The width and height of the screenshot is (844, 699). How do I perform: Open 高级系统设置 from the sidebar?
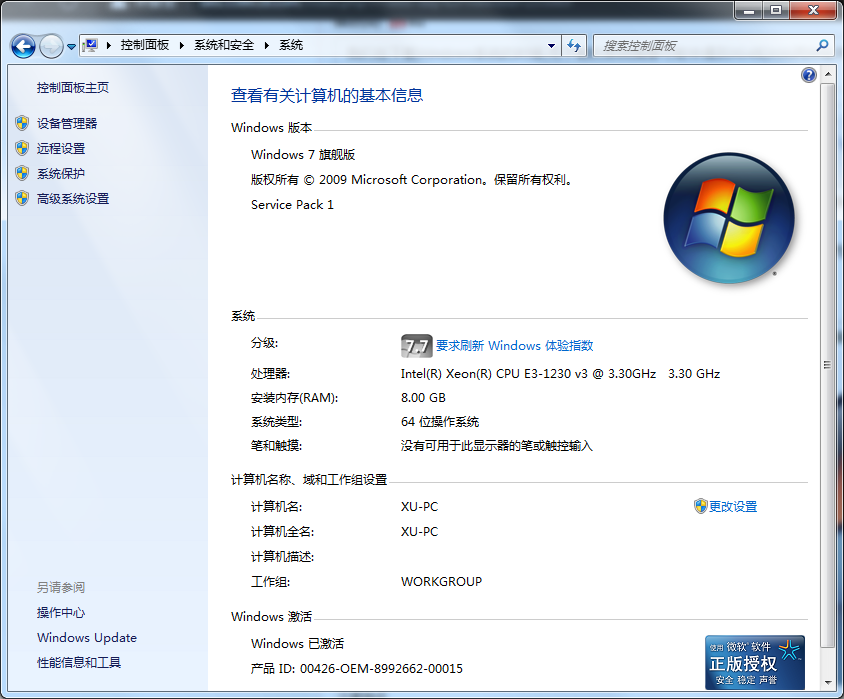pyautogui.click(x=73, y=199)
